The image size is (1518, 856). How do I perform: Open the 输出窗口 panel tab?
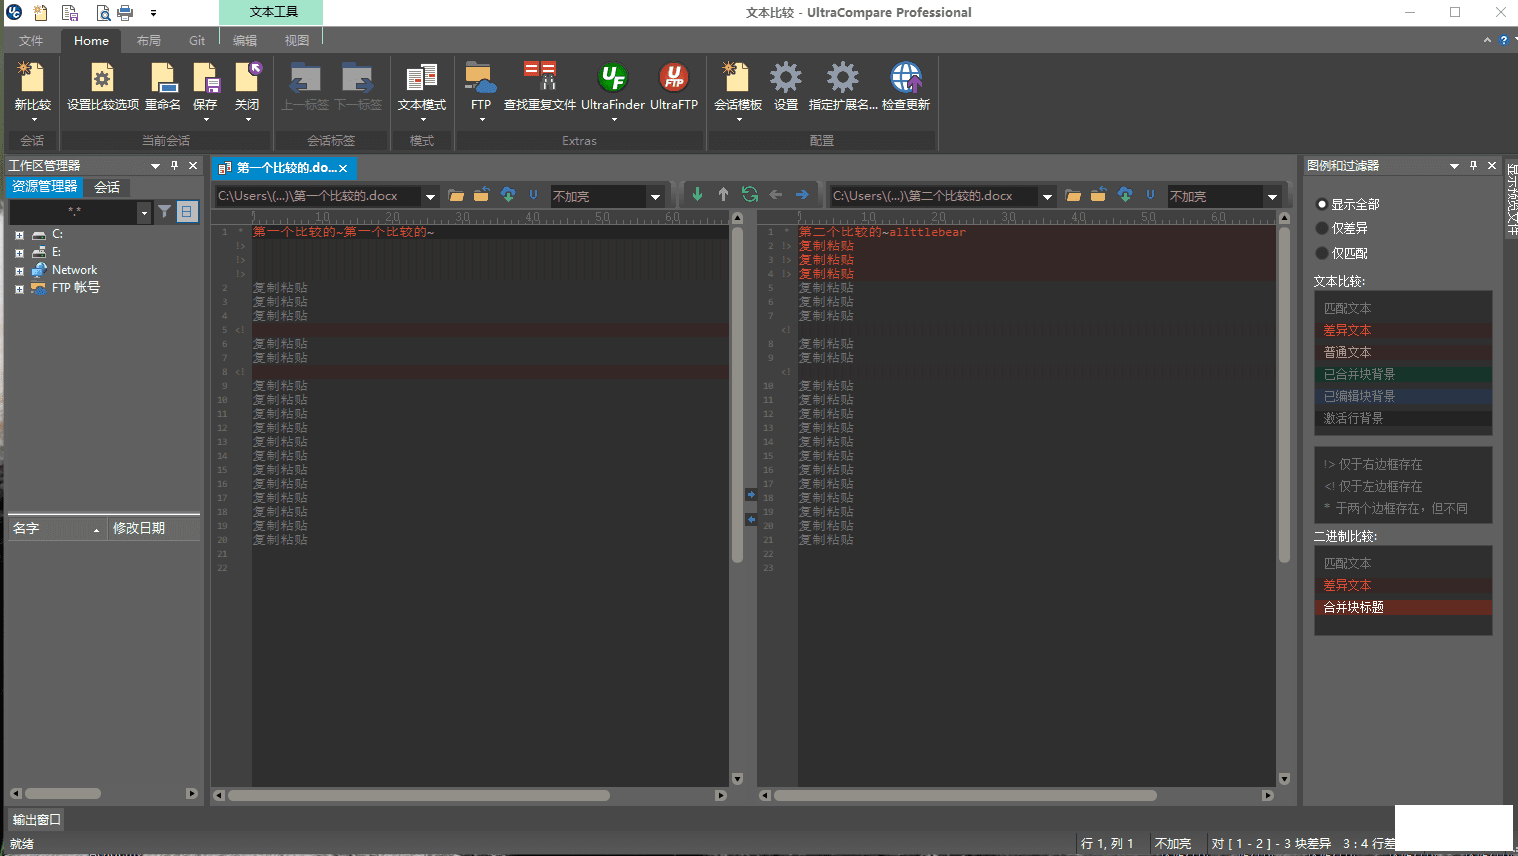coord(36,819)
